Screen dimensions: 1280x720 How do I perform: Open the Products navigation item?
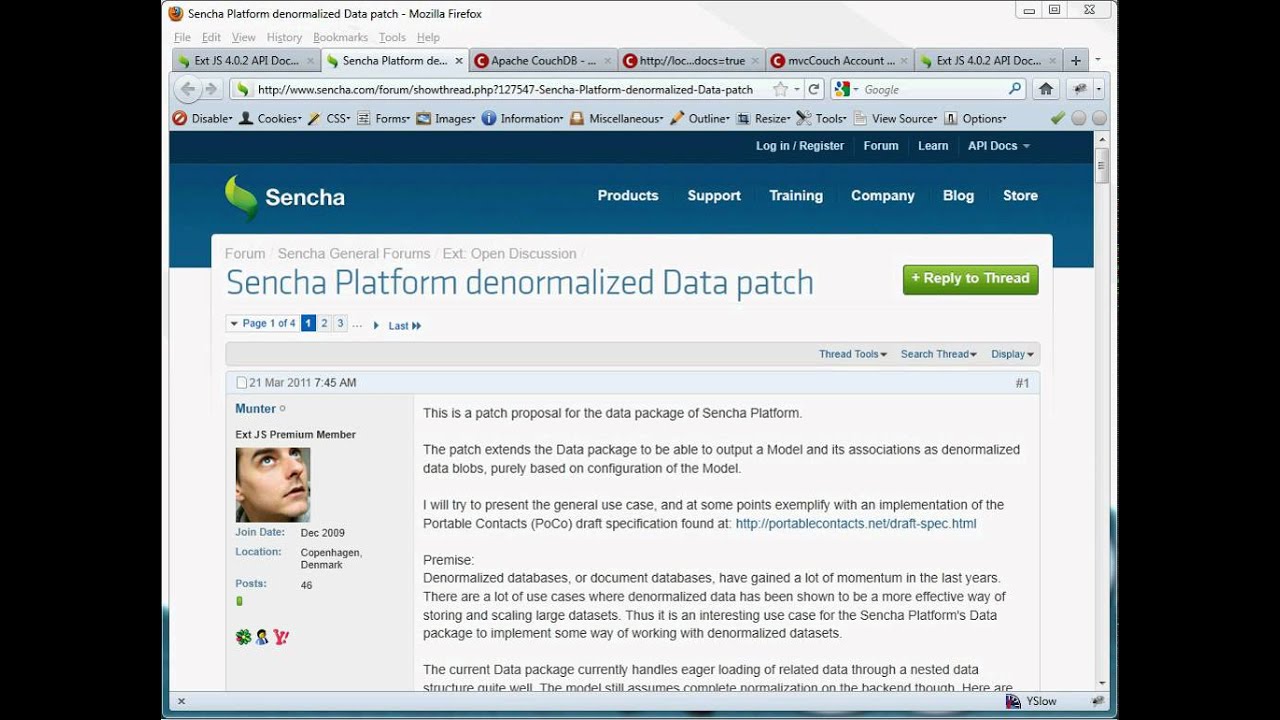point(628,196)
